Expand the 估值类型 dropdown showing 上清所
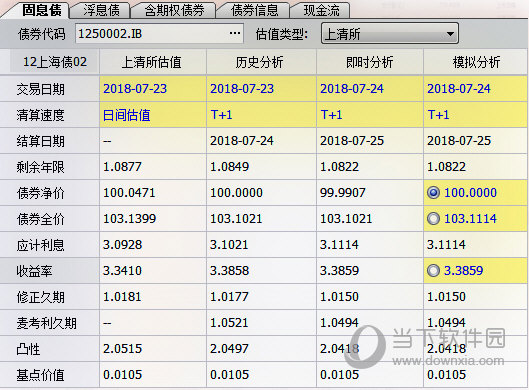This screenshot has height=390, width=529. coord(390,33)
